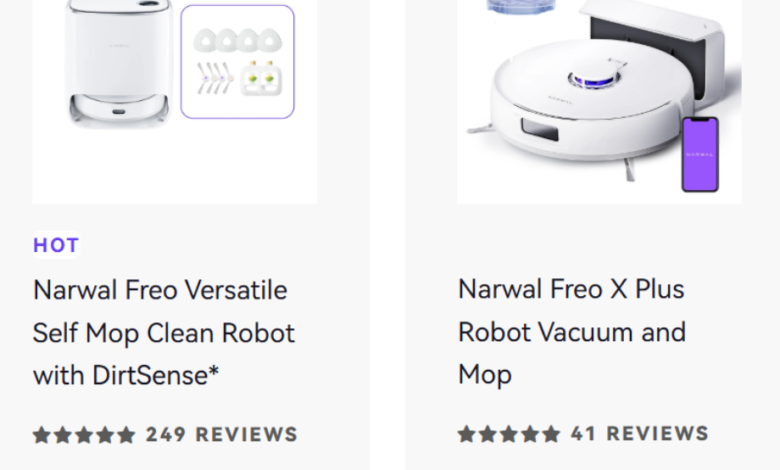Select the fifth star in 41 reviews rating

pyautogui.click(x=551, y=435)
